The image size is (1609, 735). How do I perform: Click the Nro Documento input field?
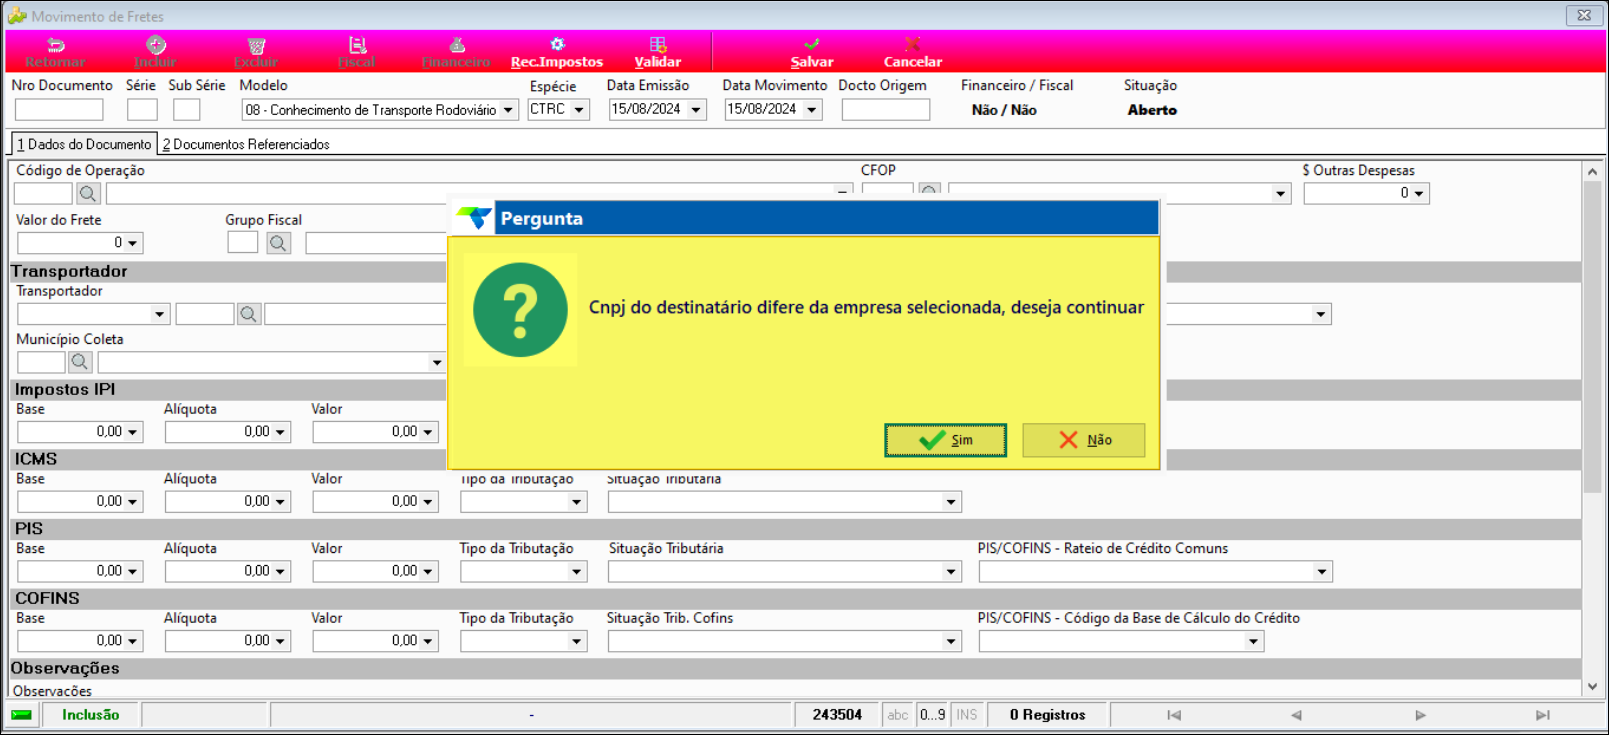tap(59, 110)
